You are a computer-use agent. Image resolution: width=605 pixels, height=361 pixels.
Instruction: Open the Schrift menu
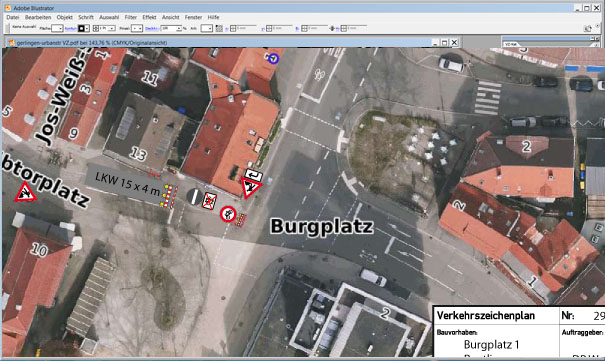pyautogui.click(x=86, y=17)
